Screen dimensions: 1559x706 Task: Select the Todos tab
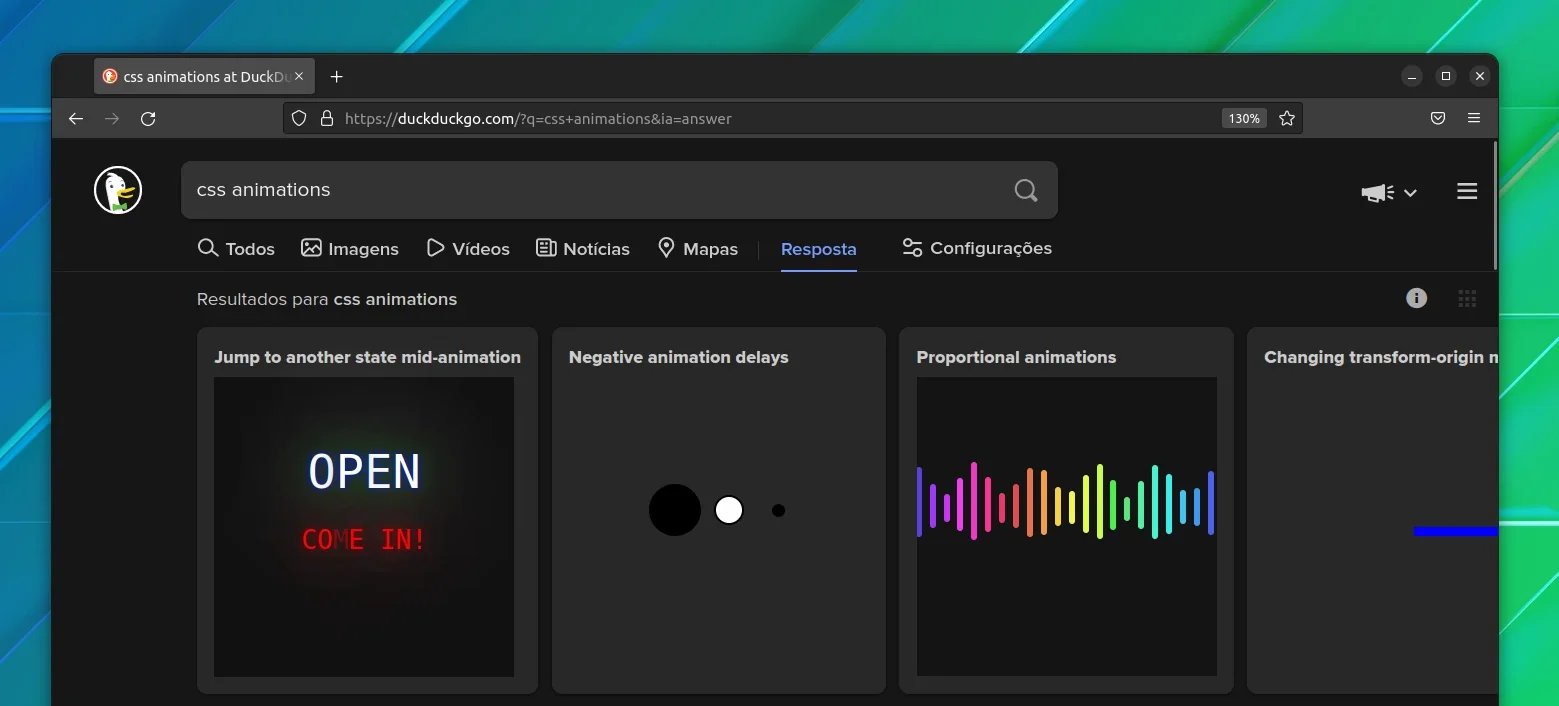point(236,248)
